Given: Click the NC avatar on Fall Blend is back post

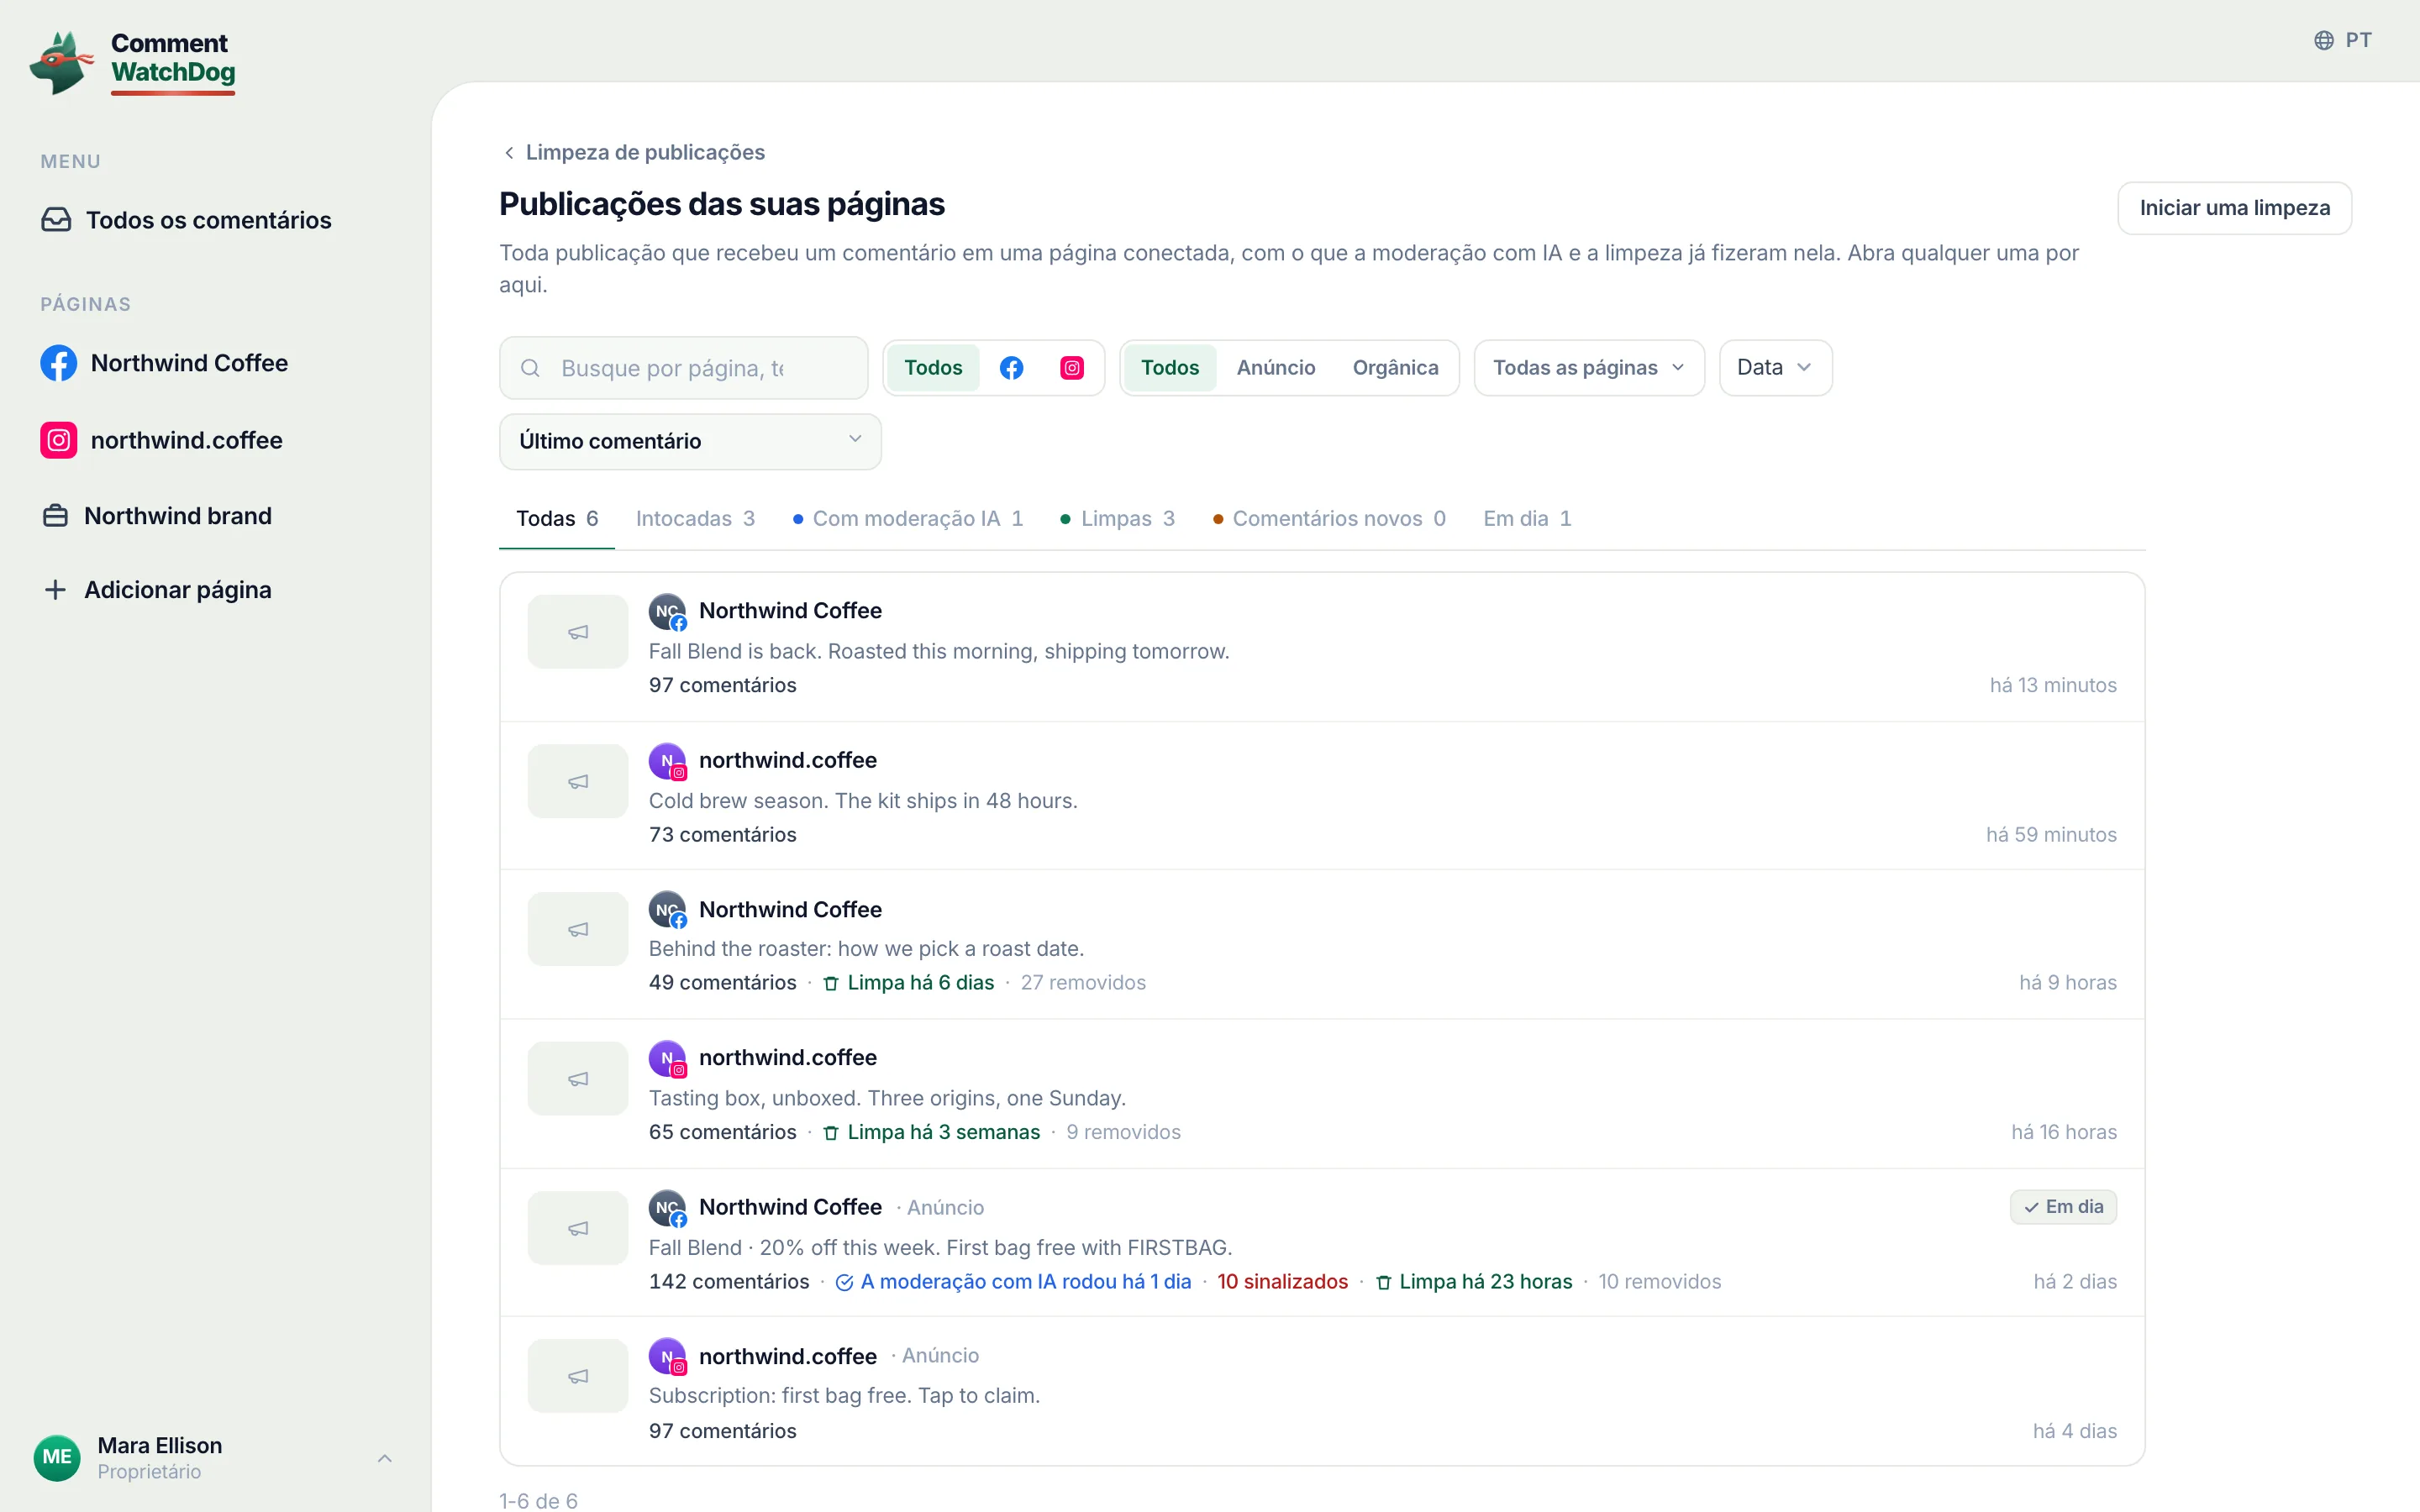Looking at the screenshot, I should pyautogui.click(x=667, y=611).
